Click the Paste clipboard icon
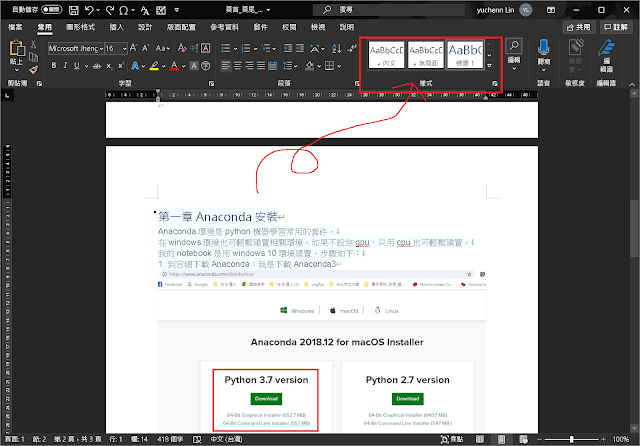 pyautogui.click(x=16, y=48)
